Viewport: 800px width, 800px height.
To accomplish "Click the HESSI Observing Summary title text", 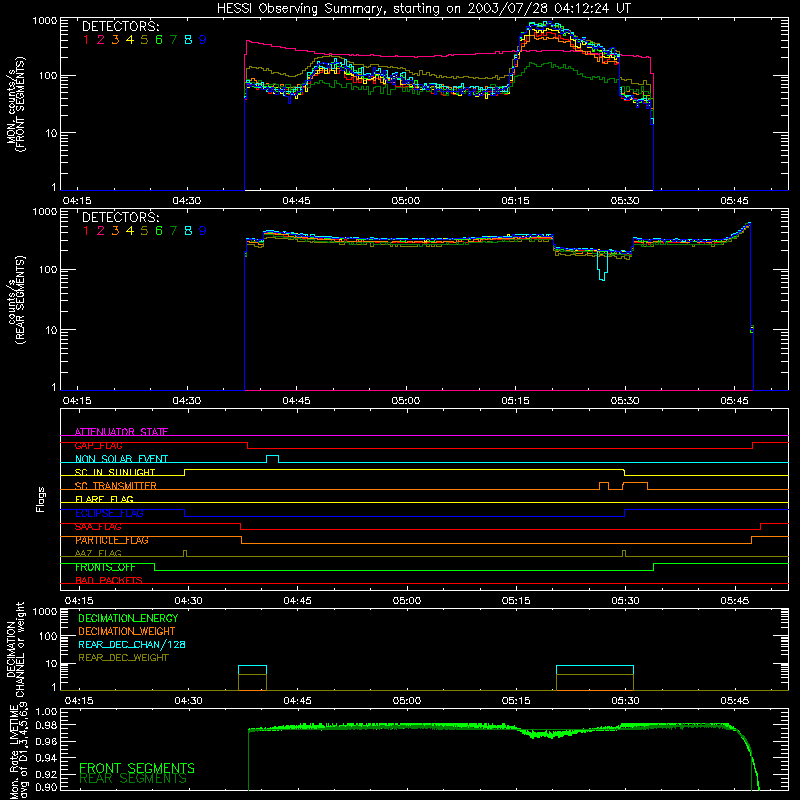I will [x=423, y=9].
